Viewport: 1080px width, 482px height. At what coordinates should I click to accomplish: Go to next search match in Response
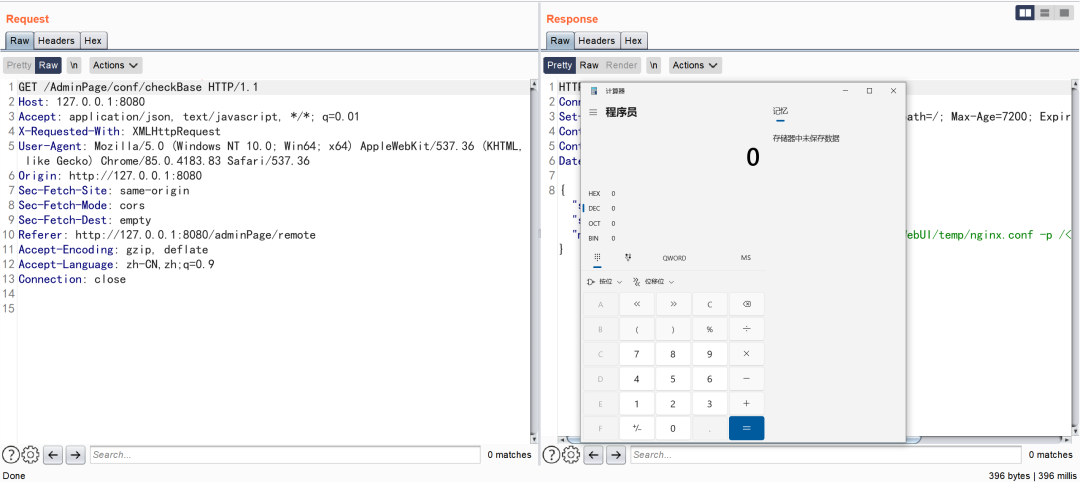(x=616, y=454)
